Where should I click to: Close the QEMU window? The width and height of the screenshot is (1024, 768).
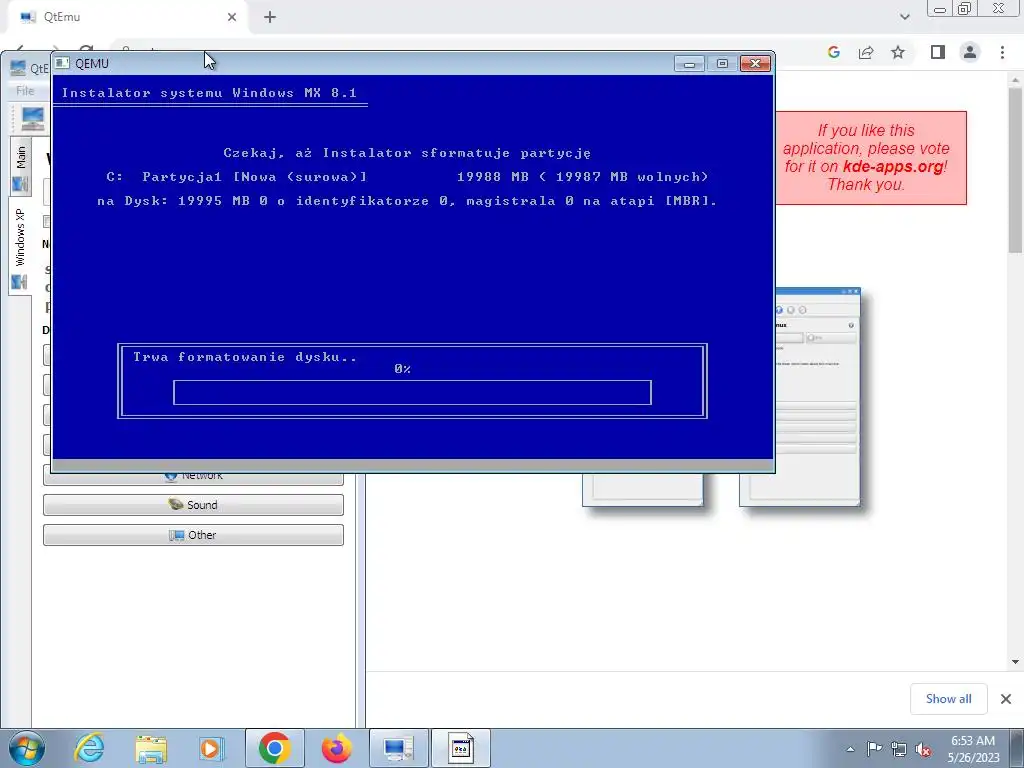coord(756,63)
